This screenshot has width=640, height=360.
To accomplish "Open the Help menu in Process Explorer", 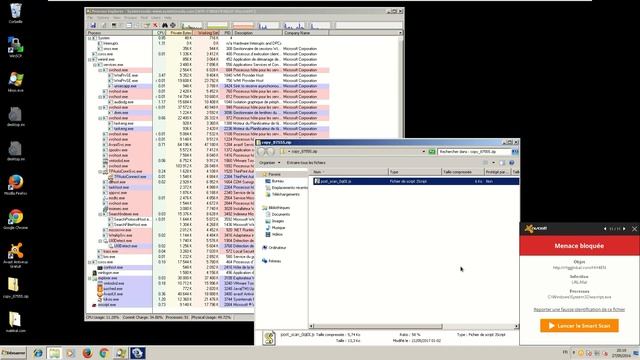I will tap(168, 18).
